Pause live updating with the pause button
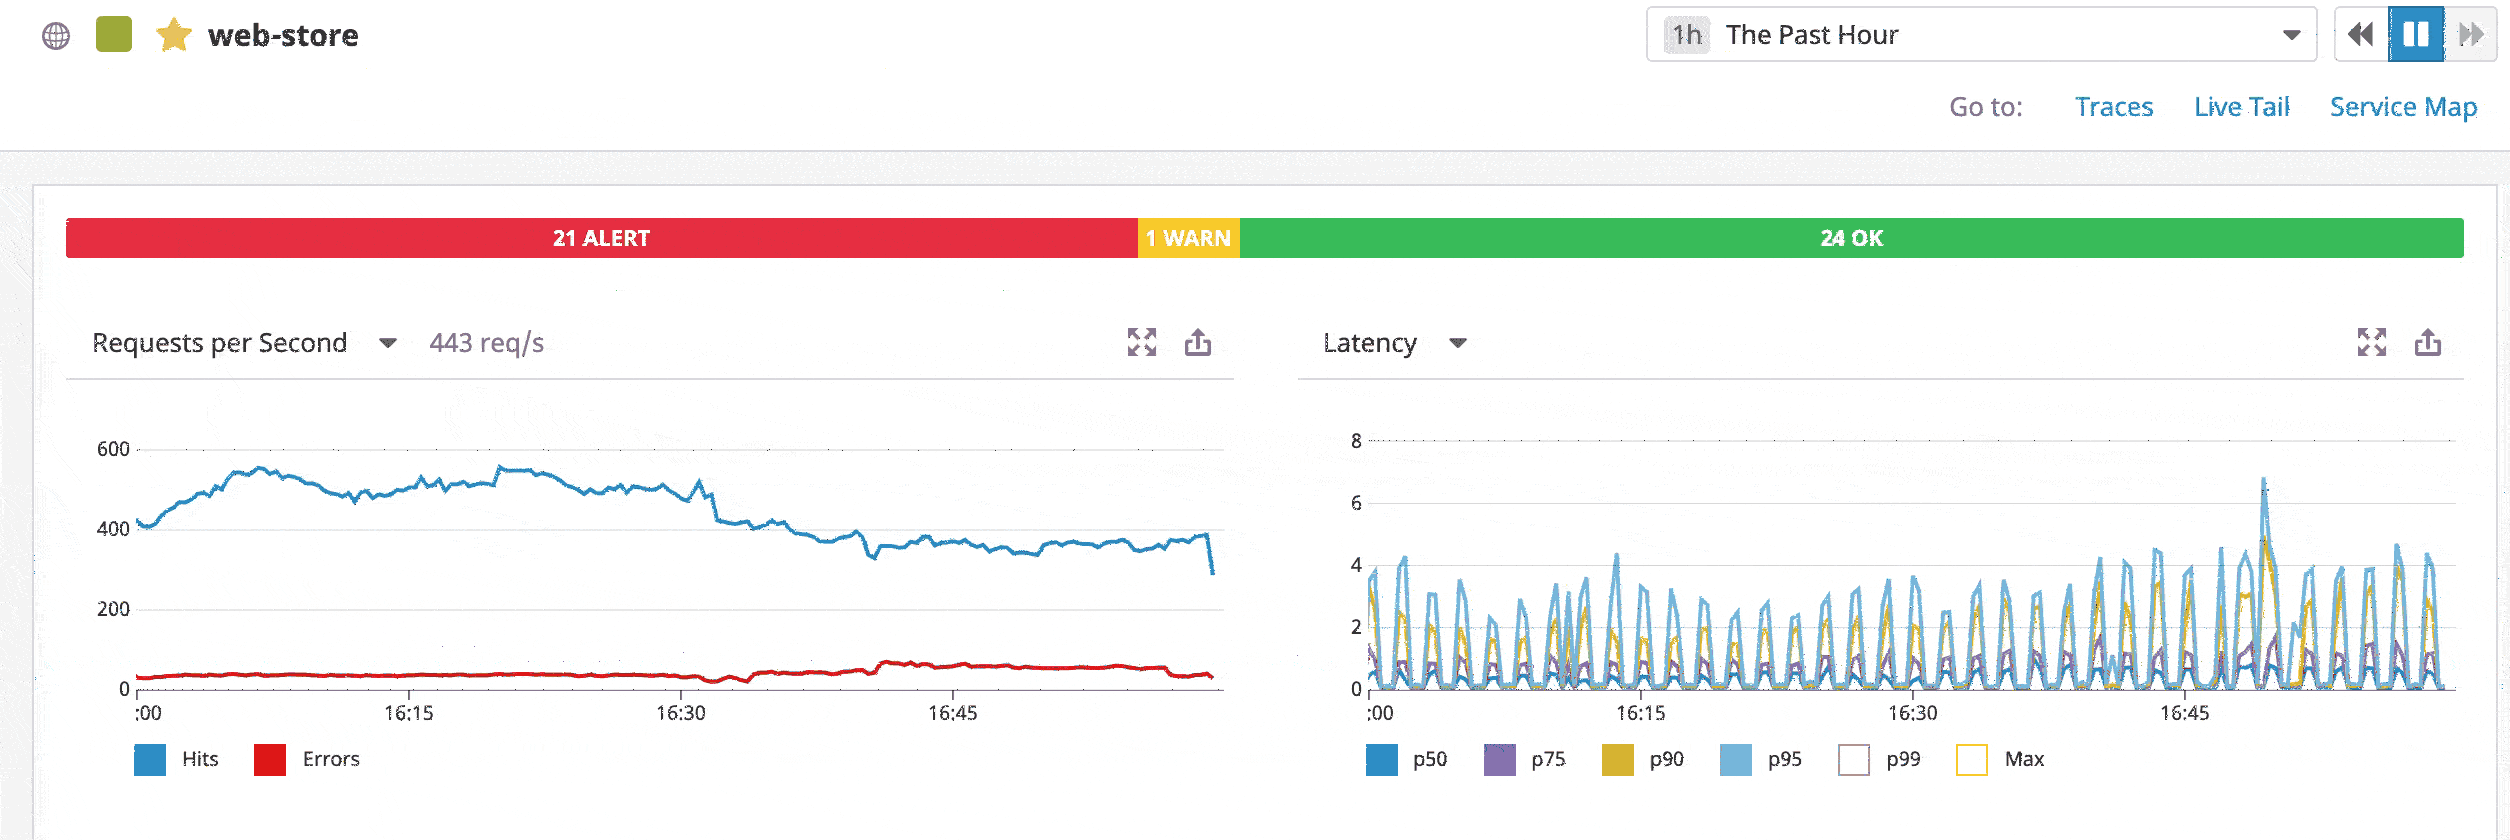This screenshot has height=840, width=2510. [x=2416, y=35]
